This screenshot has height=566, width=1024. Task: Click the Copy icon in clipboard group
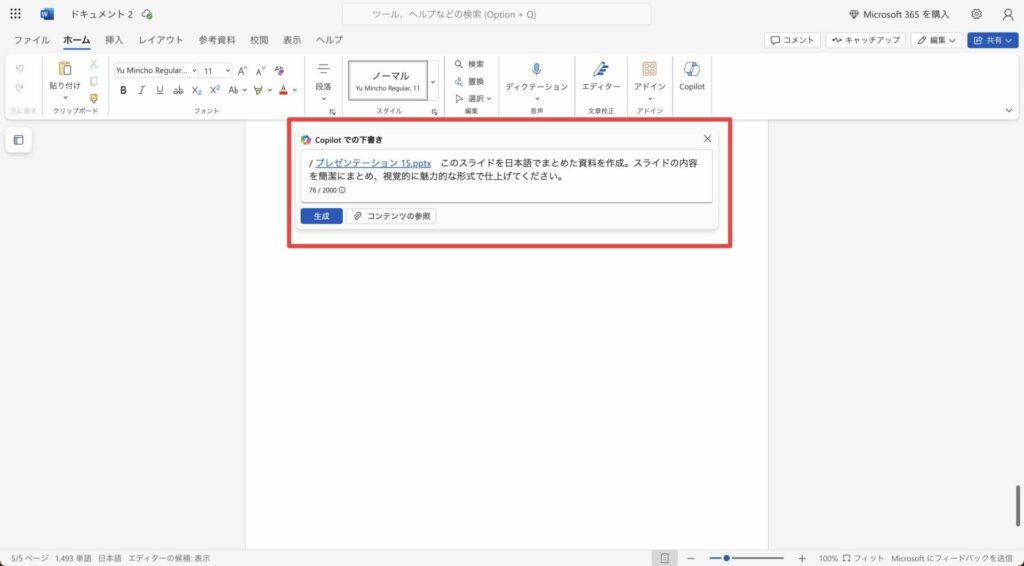(x=93, y=81)
